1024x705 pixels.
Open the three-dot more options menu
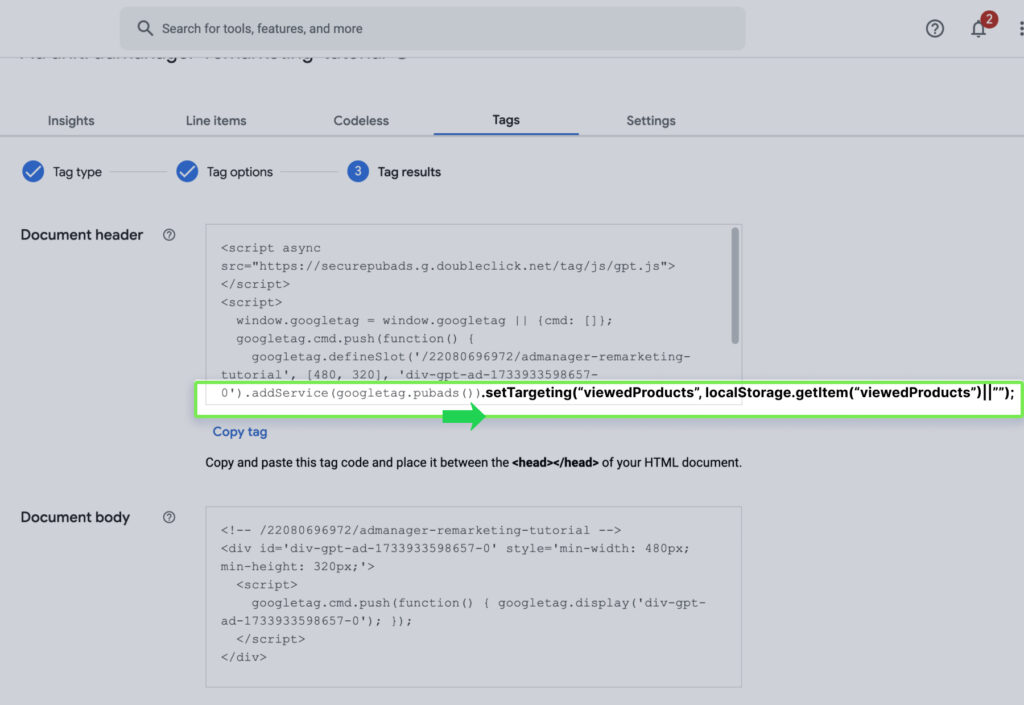click(1021, 28)
